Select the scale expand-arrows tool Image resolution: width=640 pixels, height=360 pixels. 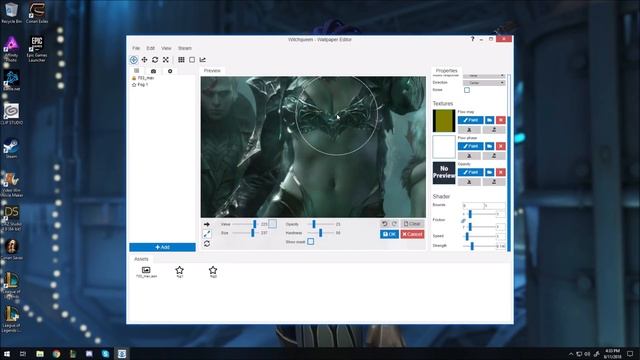coord(166,60)
